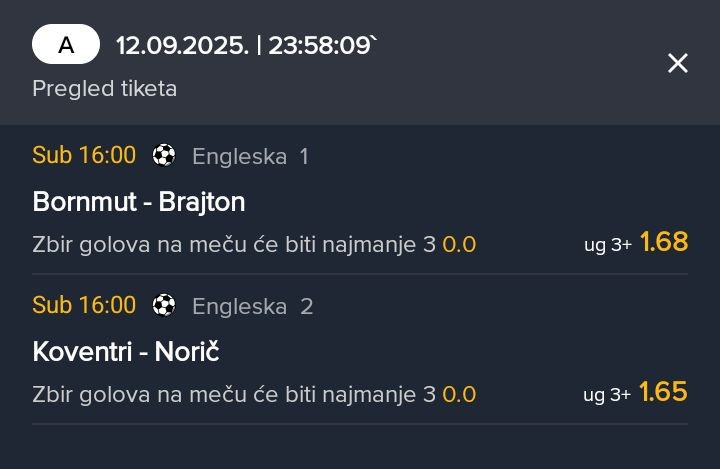Click the soccer ball icon for Engleska 1
720x469 pixels.
click(164, 155)
